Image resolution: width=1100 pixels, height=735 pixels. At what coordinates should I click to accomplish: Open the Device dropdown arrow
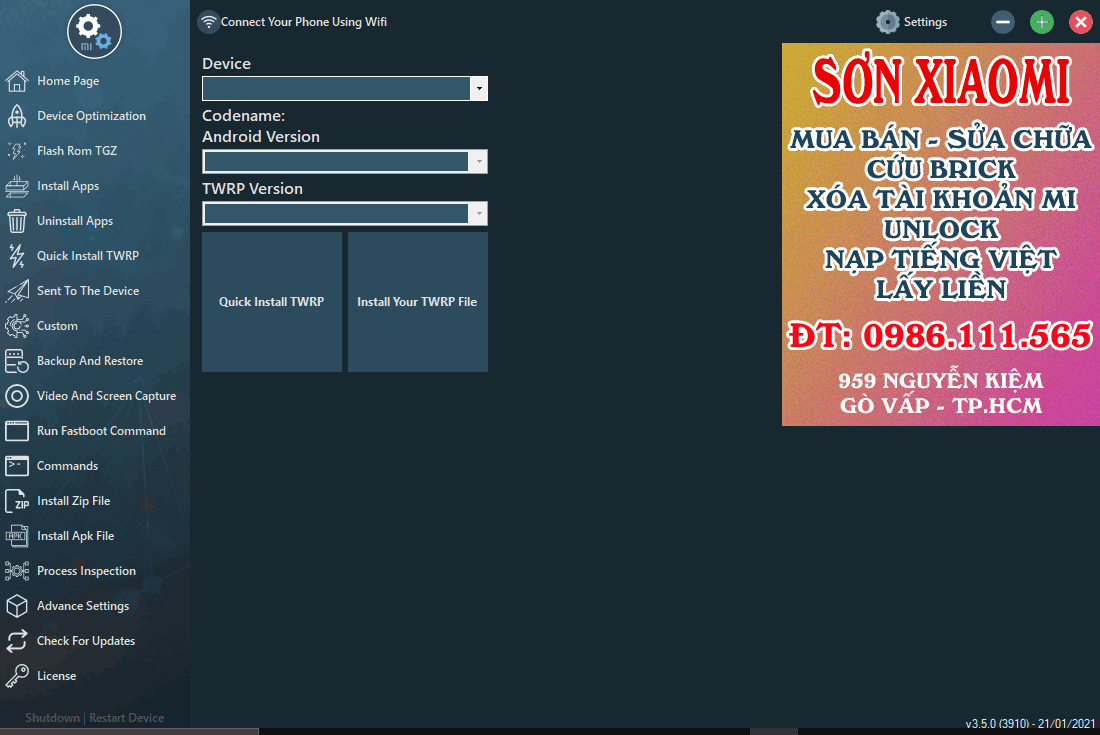[479, 88]
